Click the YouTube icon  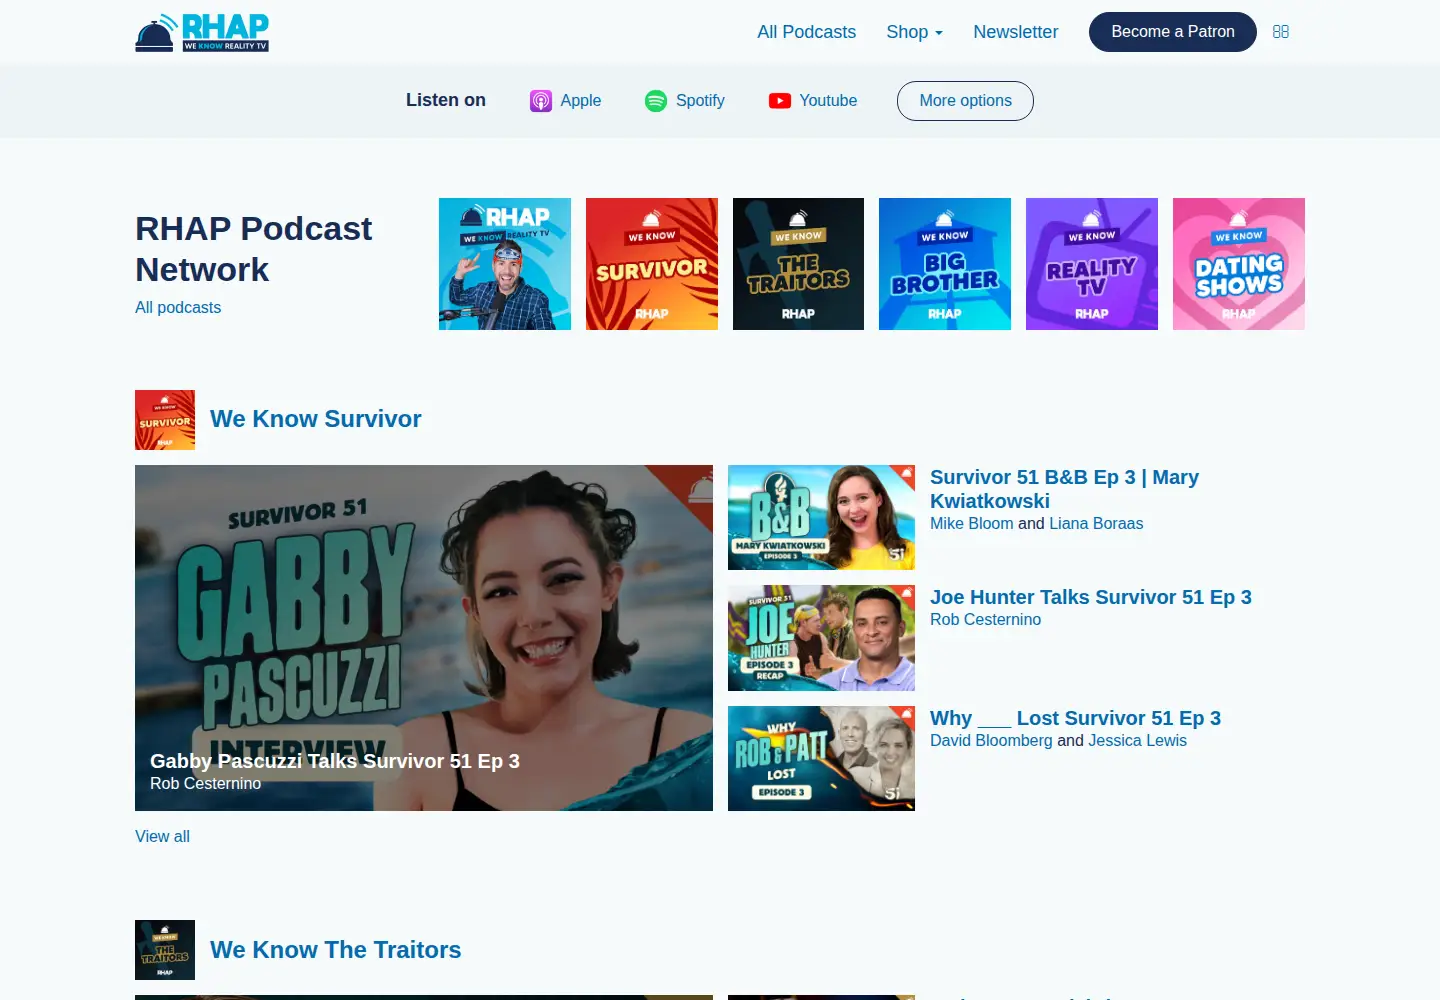tap(780, 101)
